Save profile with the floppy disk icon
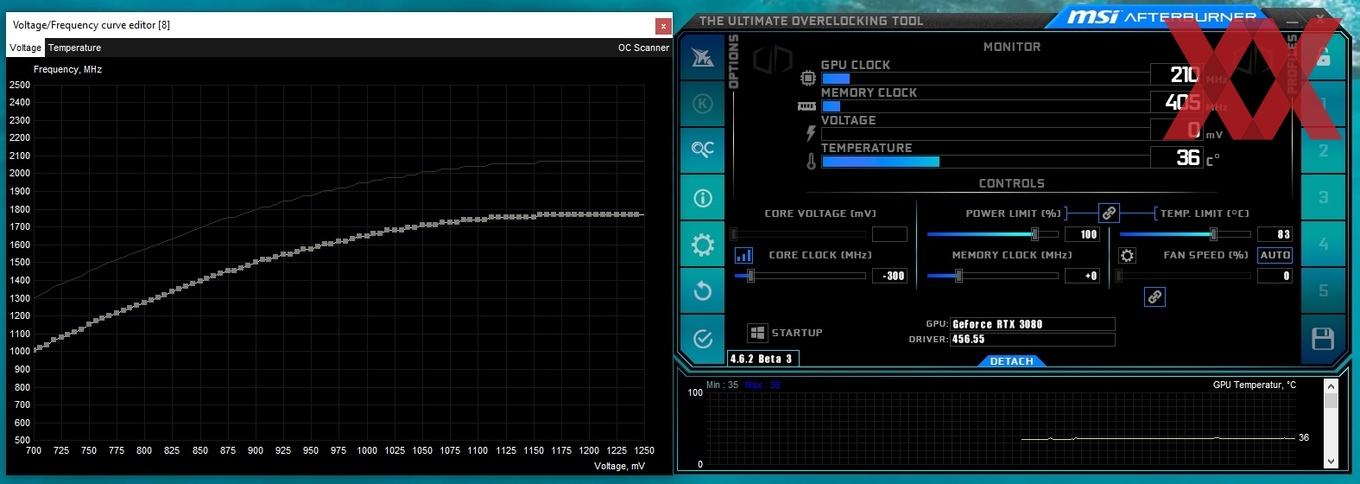 tap(1322, 338)
